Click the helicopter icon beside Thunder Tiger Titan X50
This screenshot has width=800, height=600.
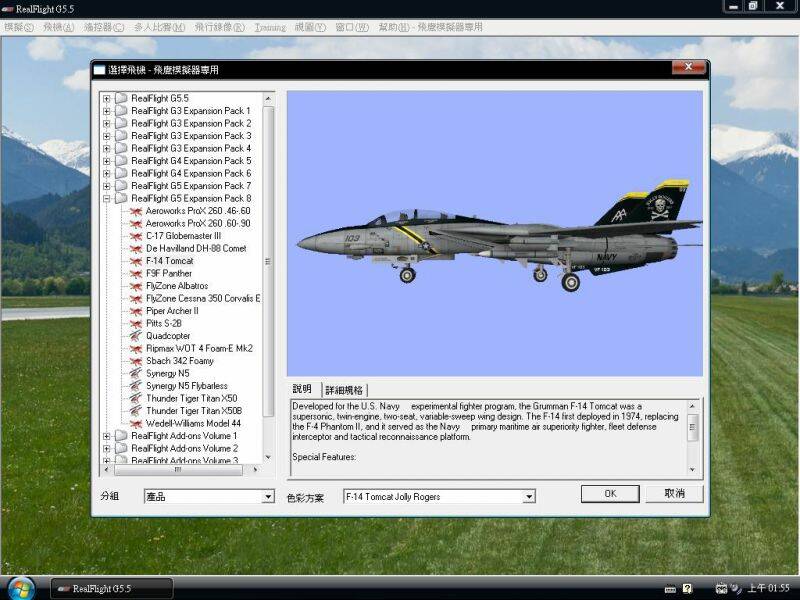pyautogui.click(x=136, y=399)
